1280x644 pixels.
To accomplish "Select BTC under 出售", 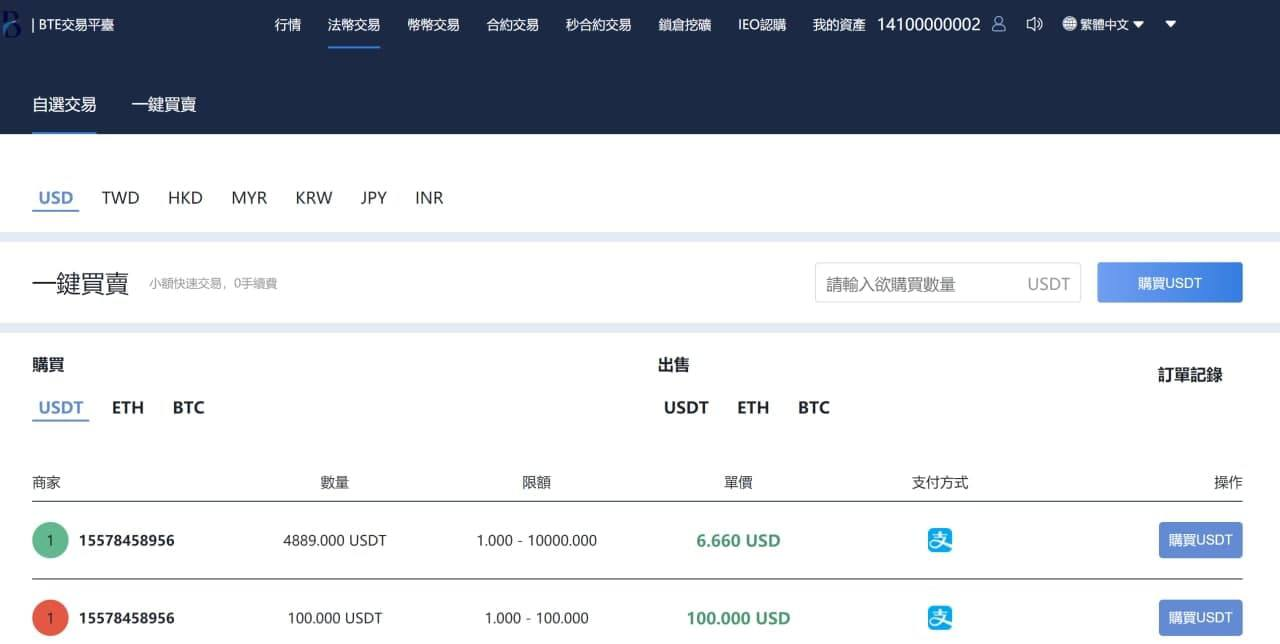I will (814, 407).
